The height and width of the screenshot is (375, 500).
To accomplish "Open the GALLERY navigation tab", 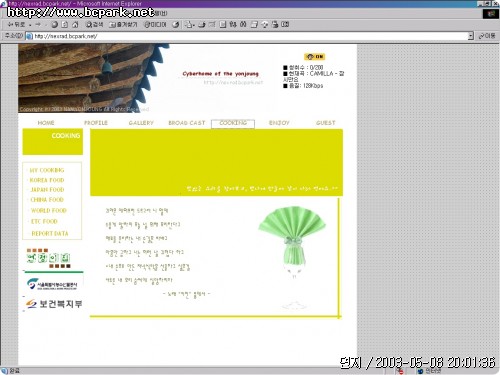I will [141, 123].
